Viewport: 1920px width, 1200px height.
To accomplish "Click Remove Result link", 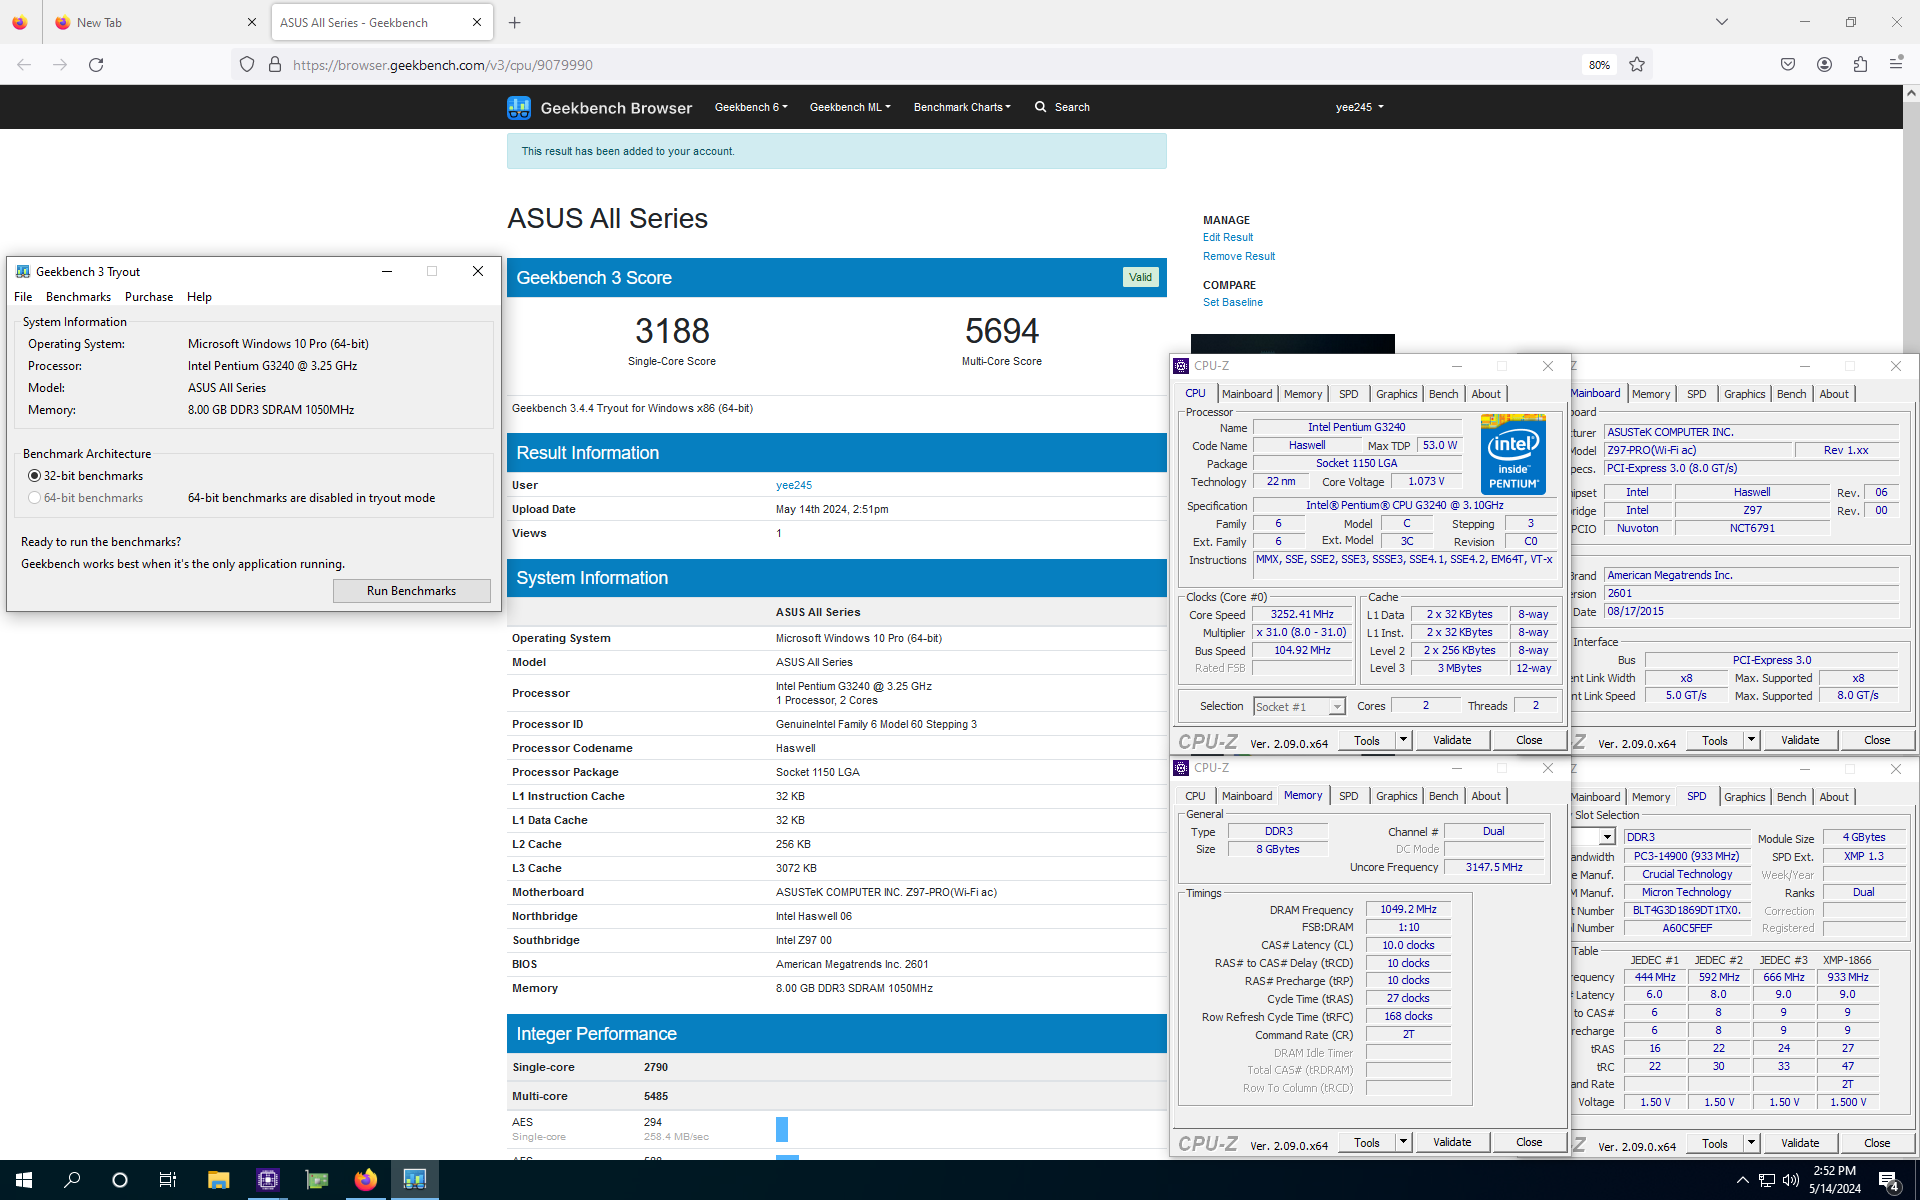I will pyautogui.click(x=1238, y=256).
